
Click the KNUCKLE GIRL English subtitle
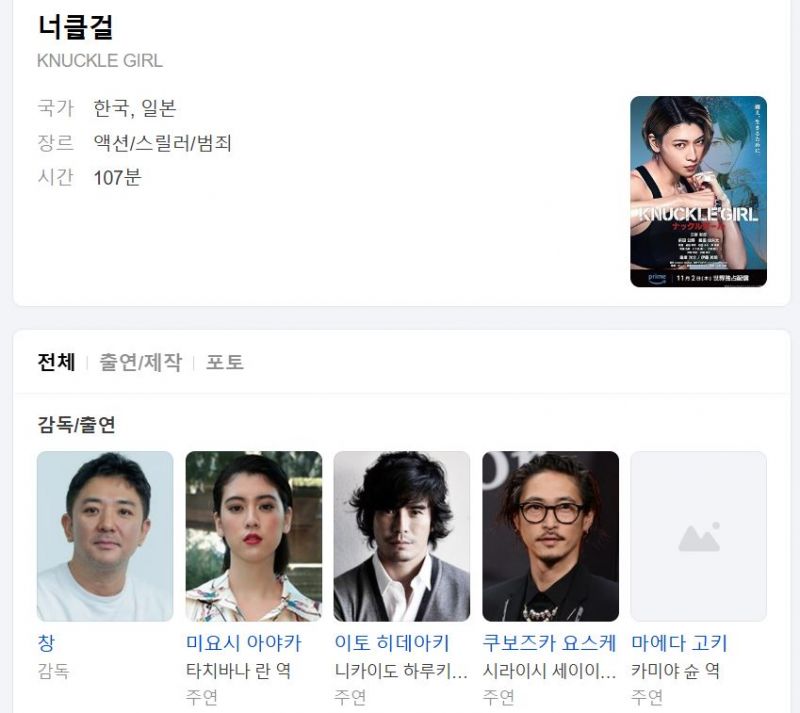[100, 61]
